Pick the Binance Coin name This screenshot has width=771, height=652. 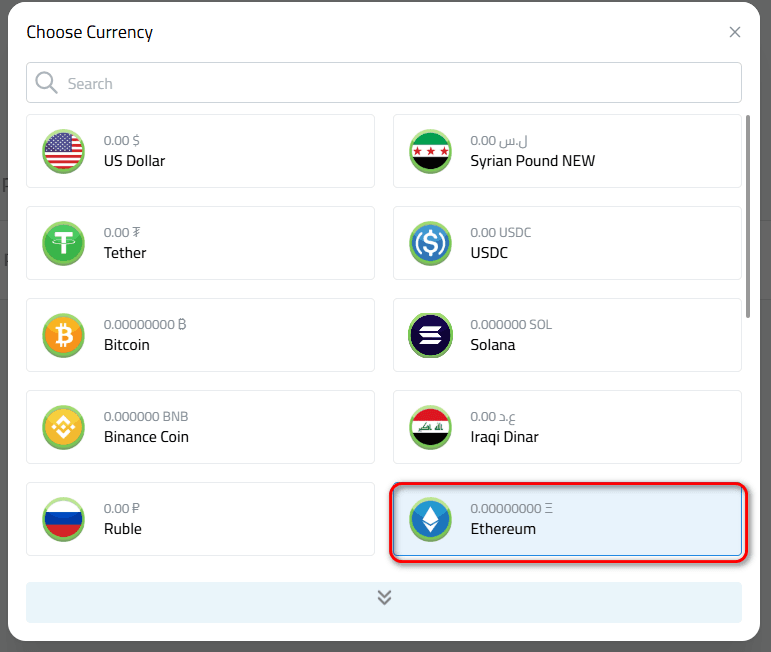click(146, 437)
